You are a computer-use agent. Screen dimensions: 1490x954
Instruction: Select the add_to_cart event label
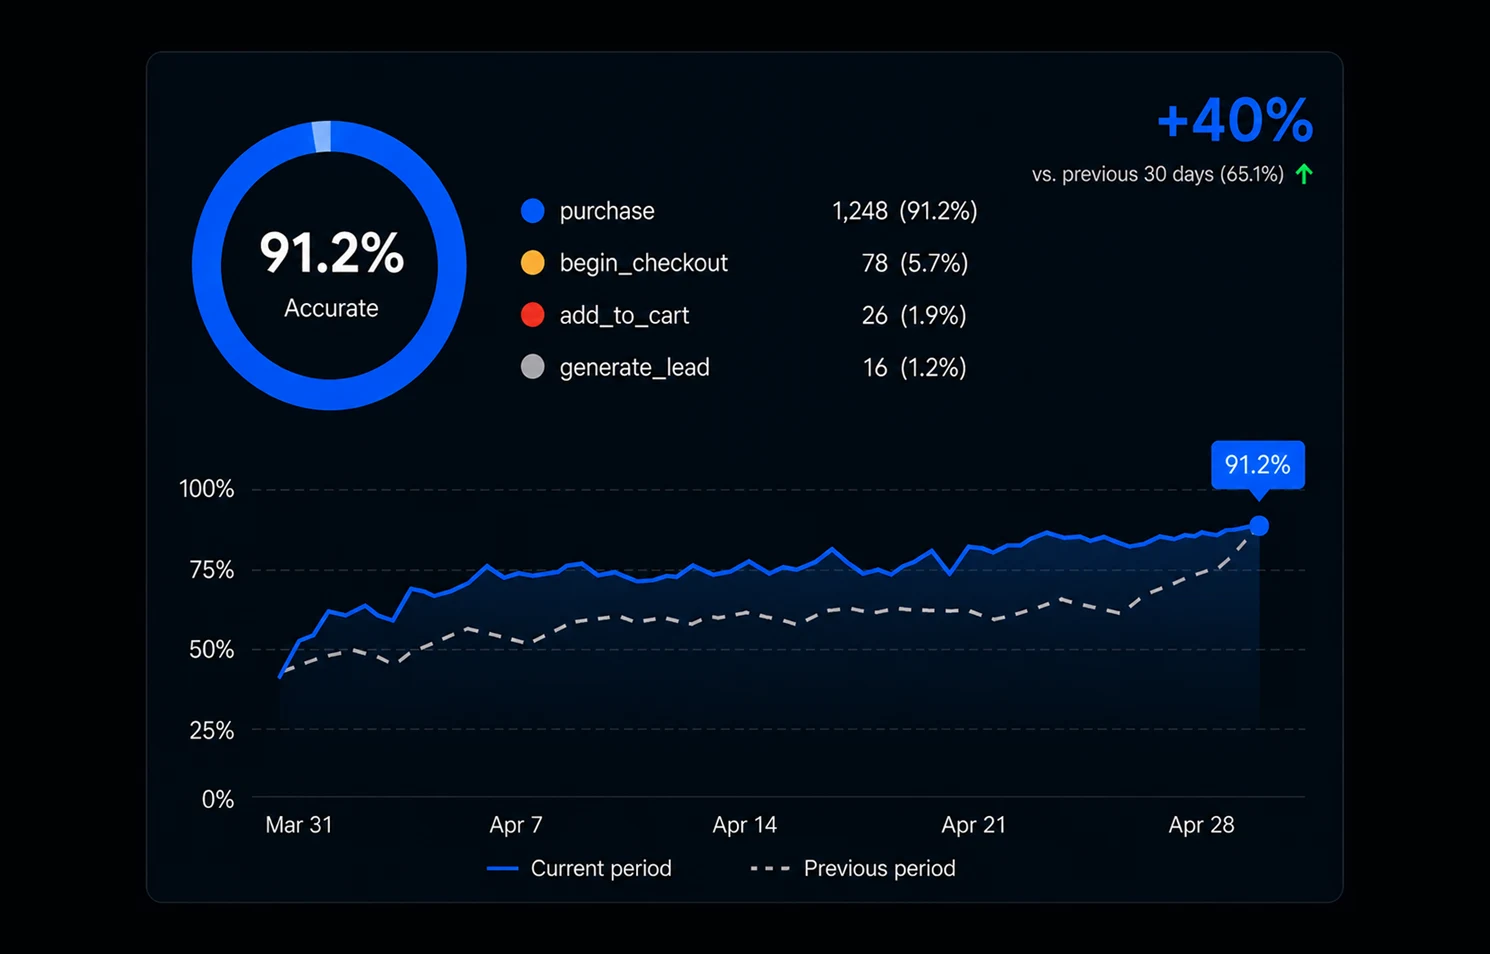[x=624, y=315]
